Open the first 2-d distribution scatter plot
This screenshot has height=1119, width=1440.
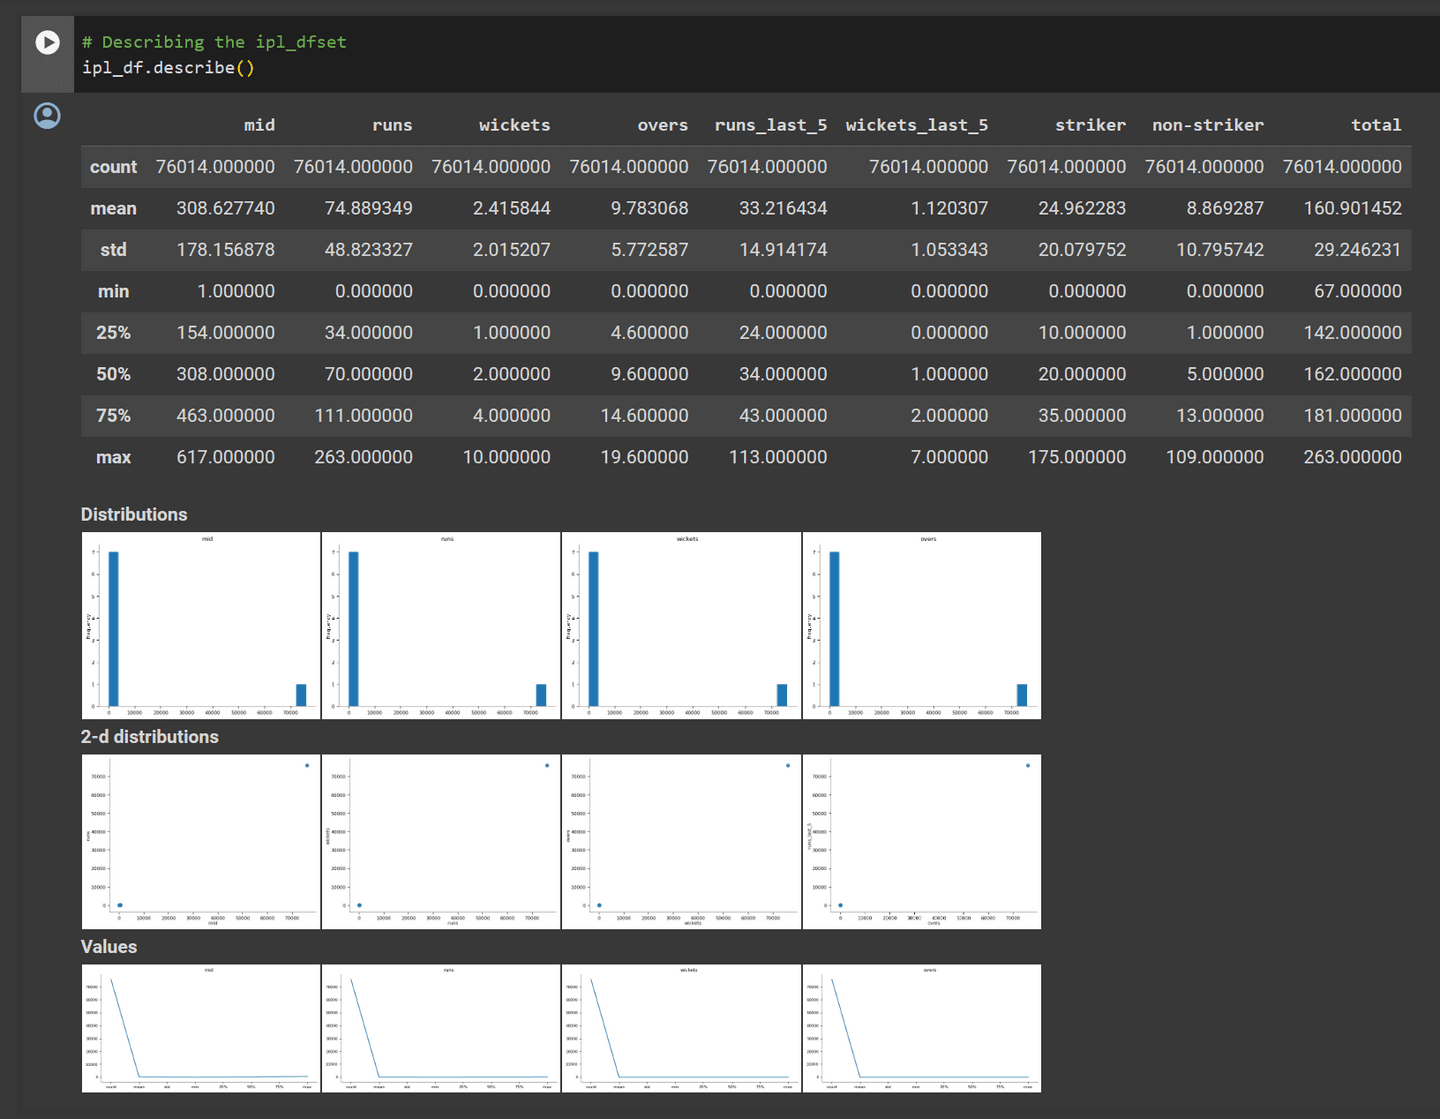click(201, 842)
